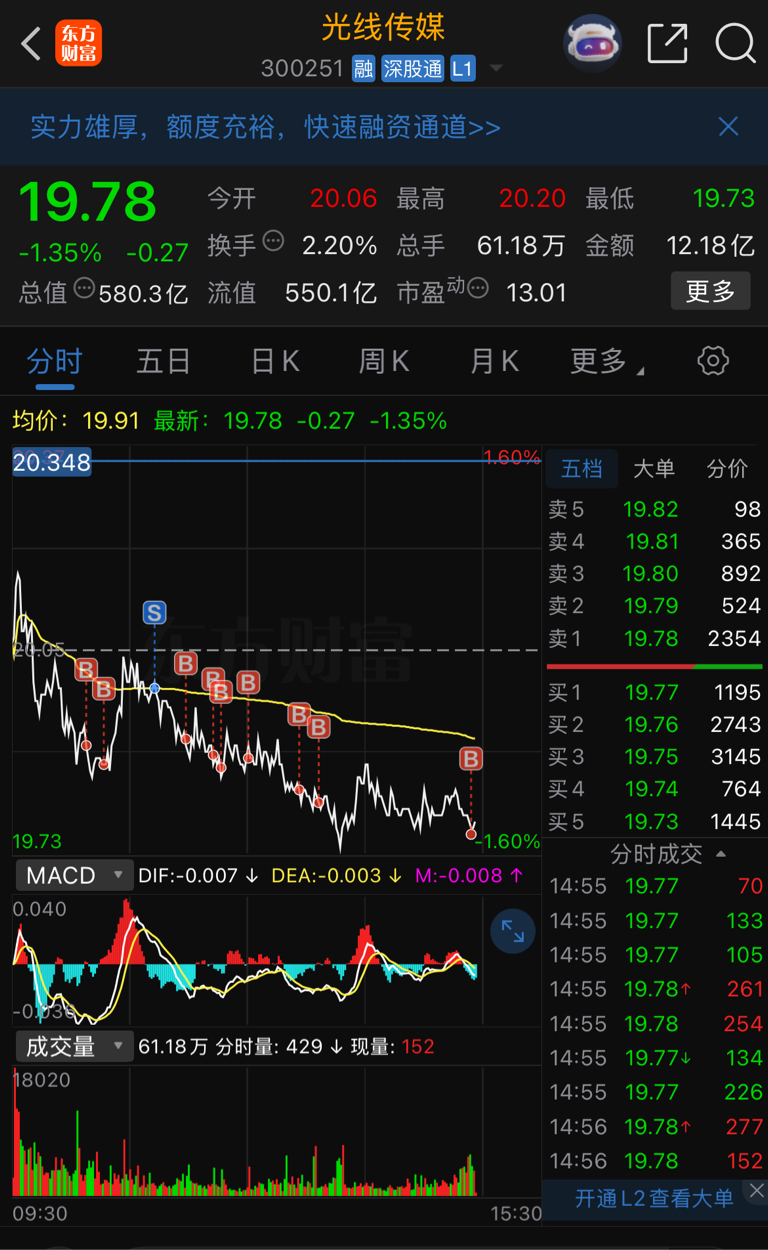
Task: Select the 大单 tab
Action: point(654,468)
